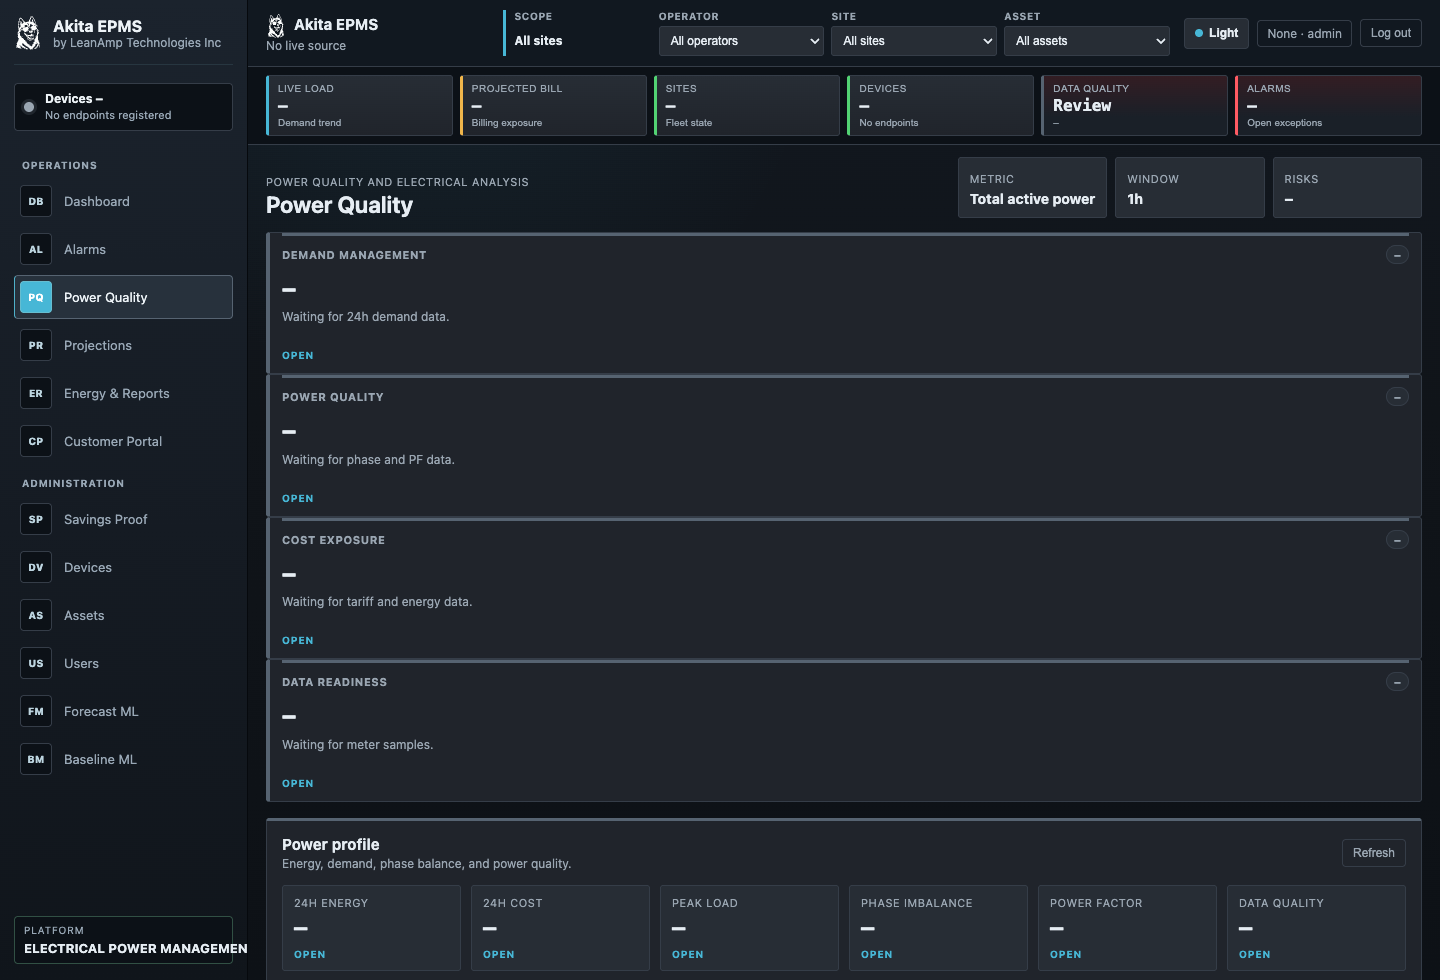This screenshot has height=980, width=1440.
Task: Click the PR Projections icon
Action: (36, 345)
